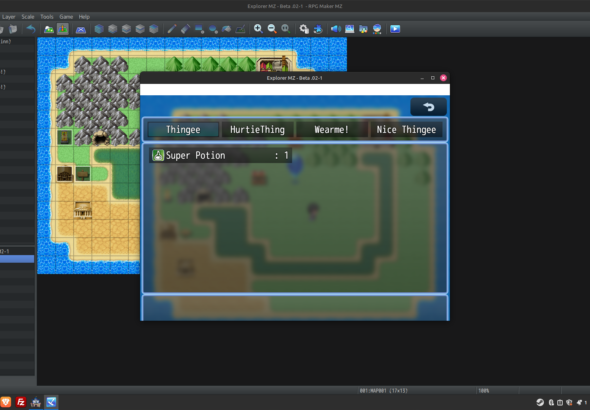Select the fourth layer cube icon
The image size is (590, 410).
[140, 29]
